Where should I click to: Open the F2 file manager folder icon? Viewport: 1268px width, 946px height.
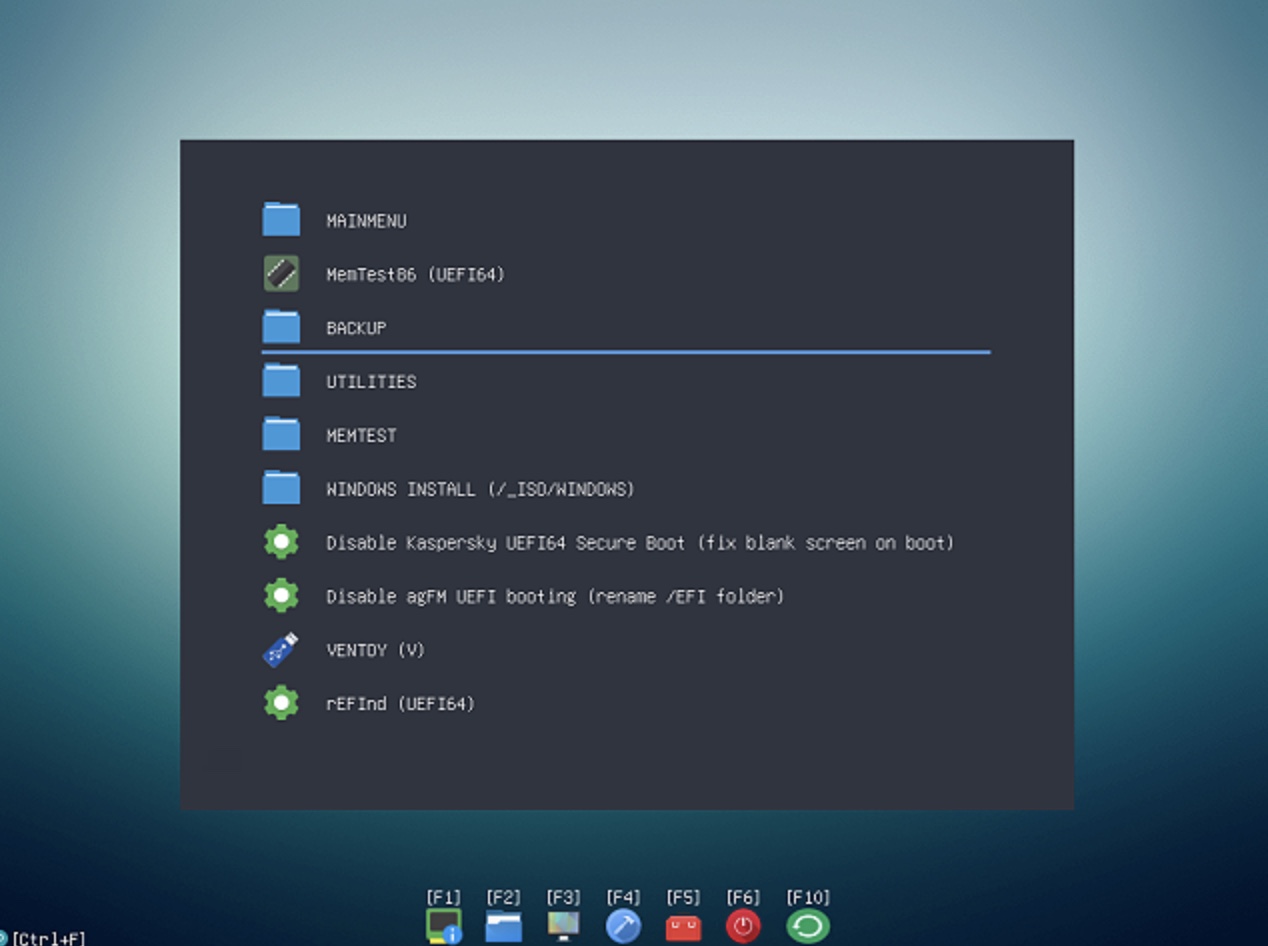504,926
